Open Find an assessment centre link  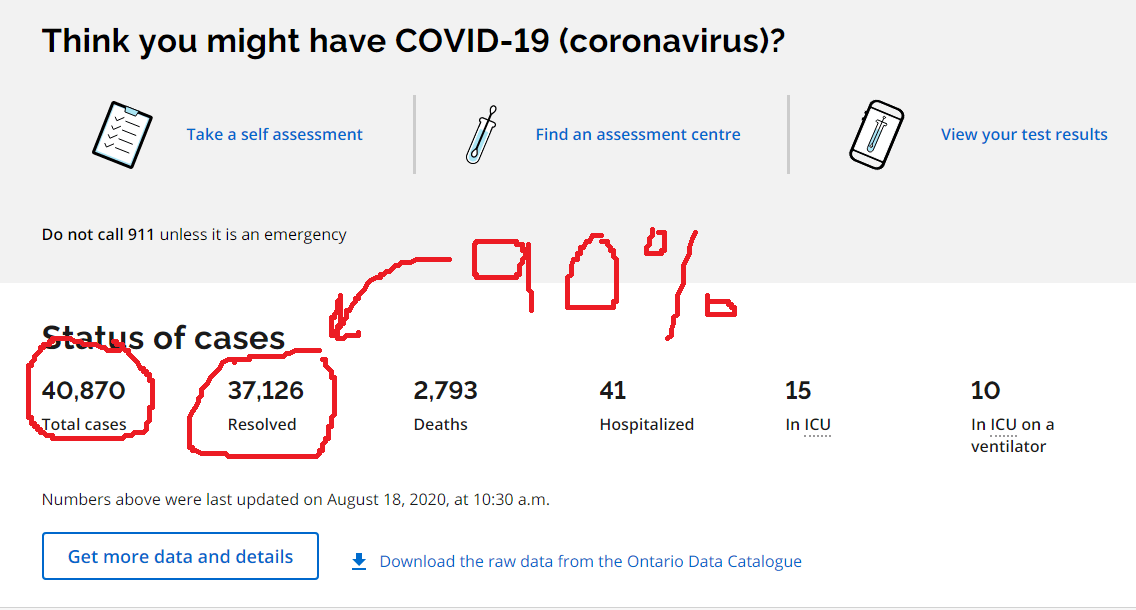[638, 134]
